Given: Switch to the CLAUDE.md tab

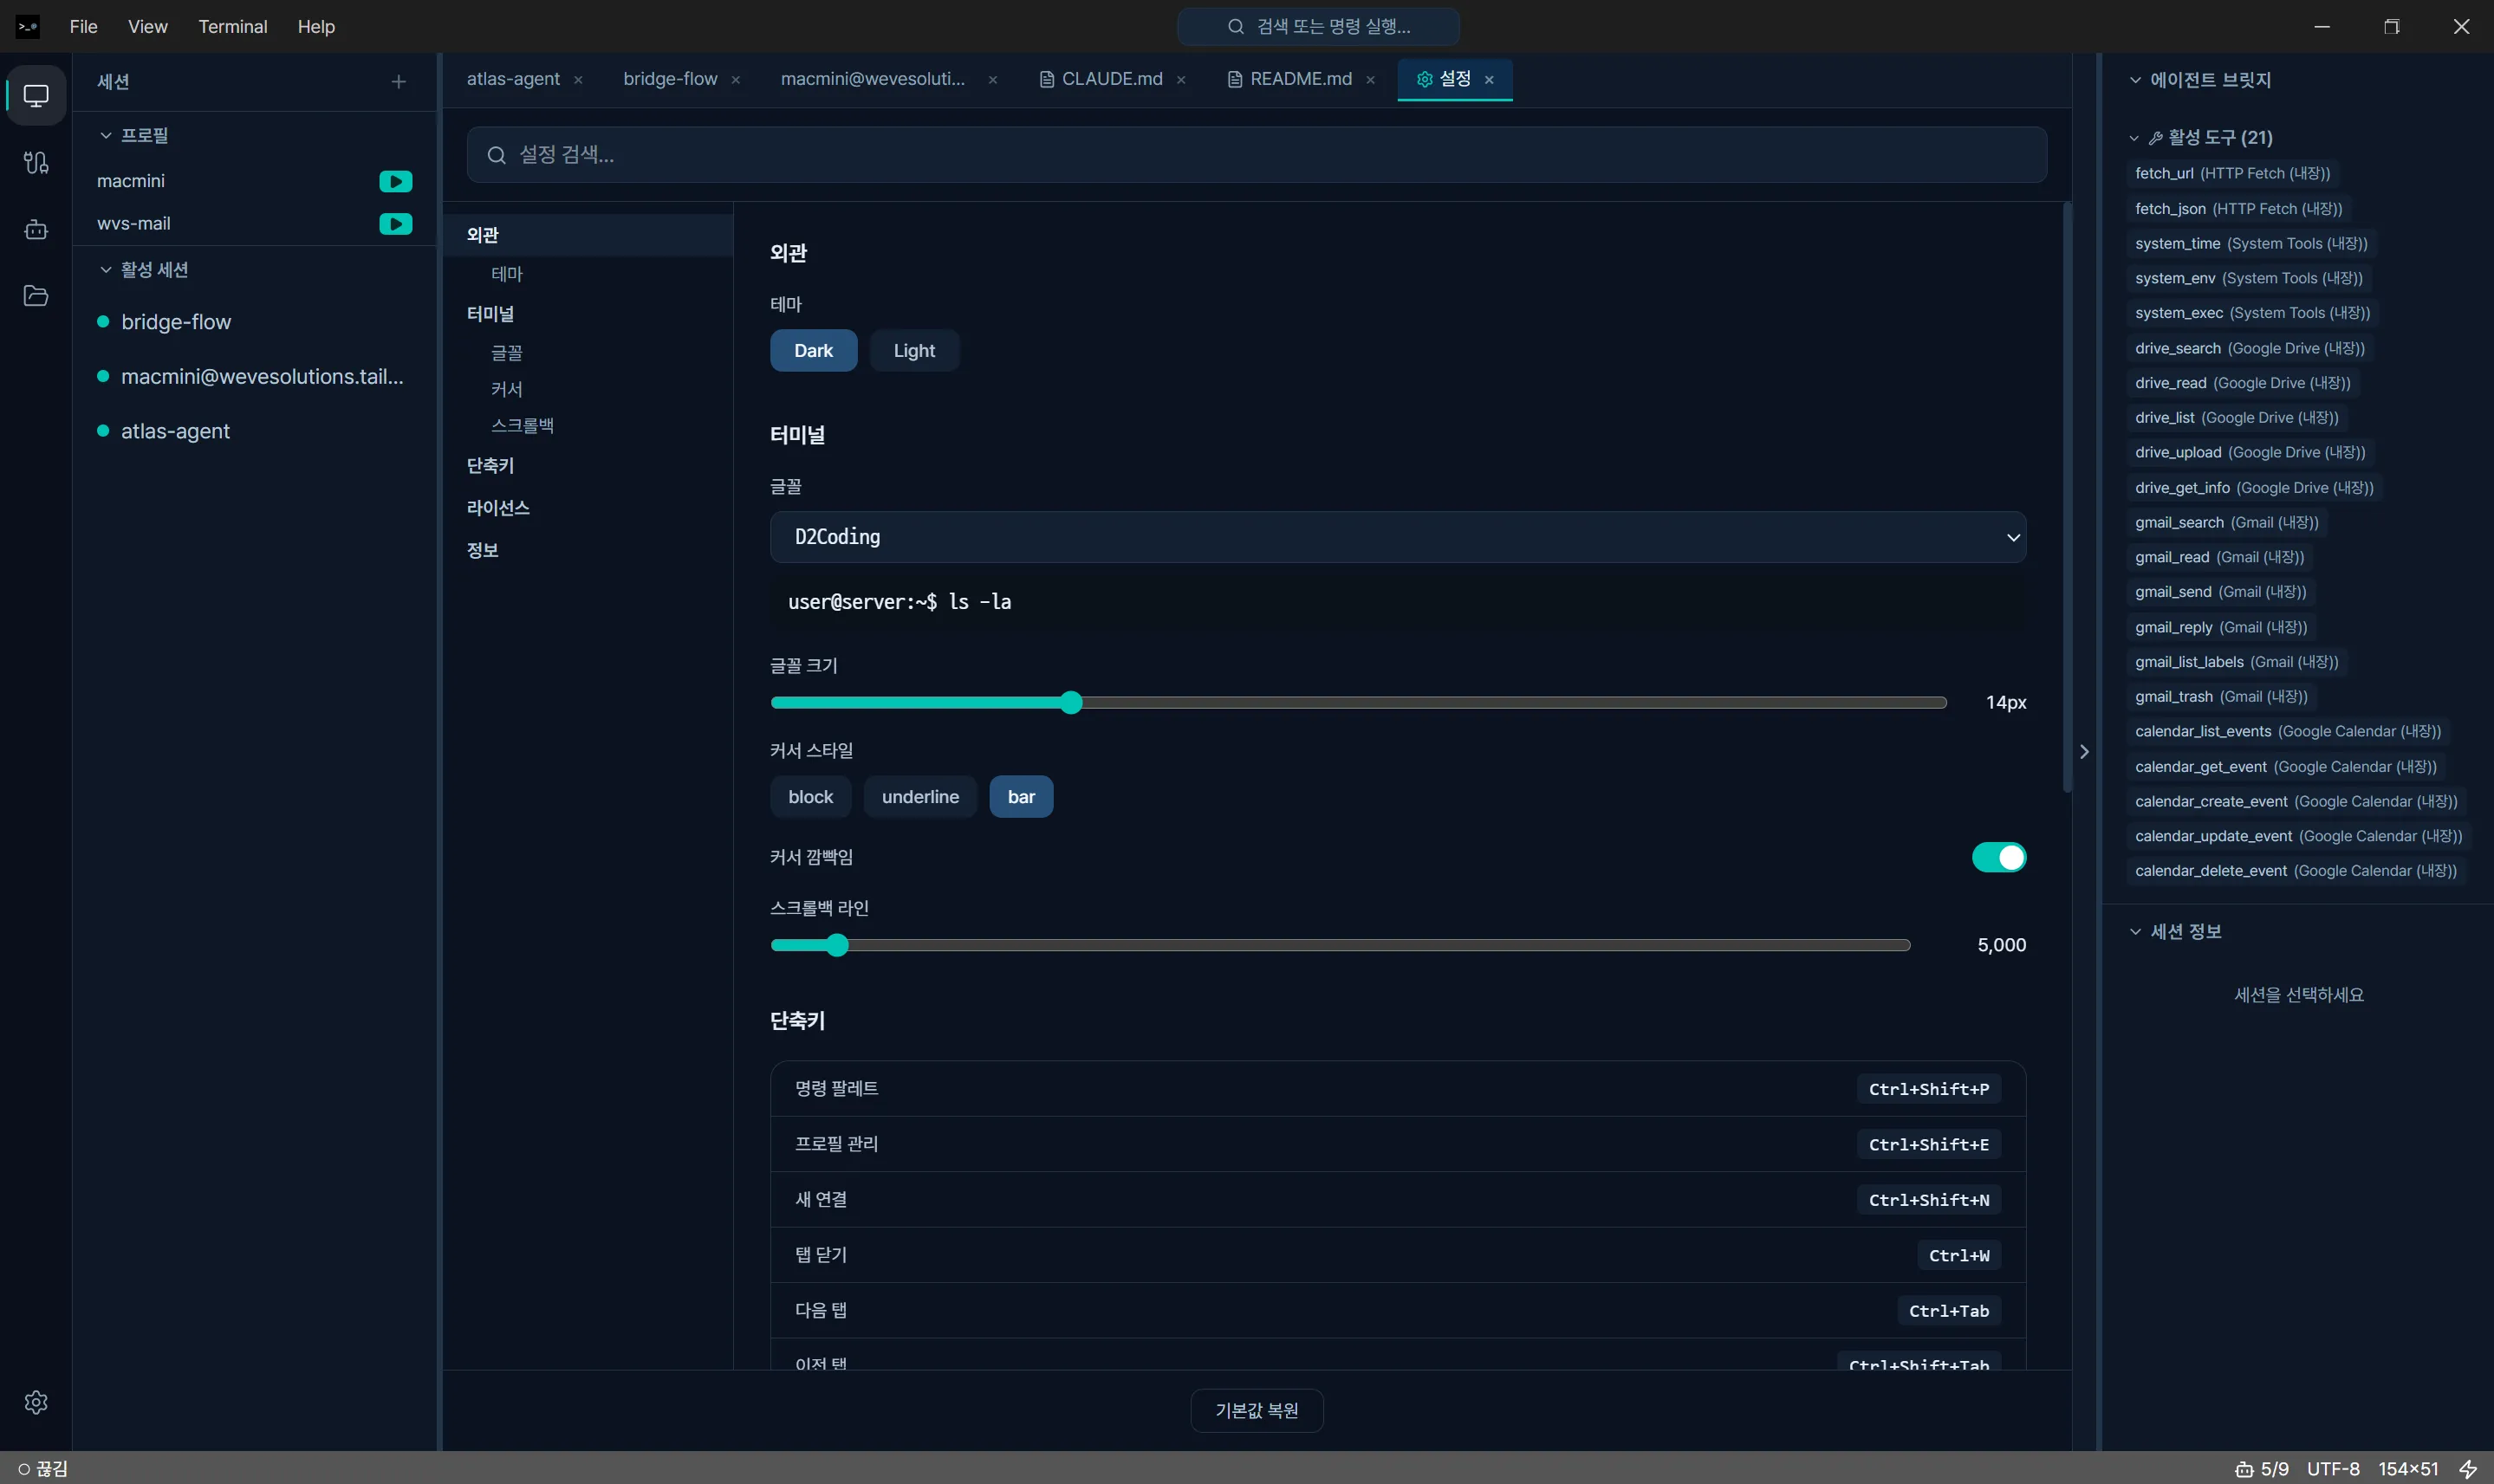Looking at the screenshot, I should point(1110,79).
